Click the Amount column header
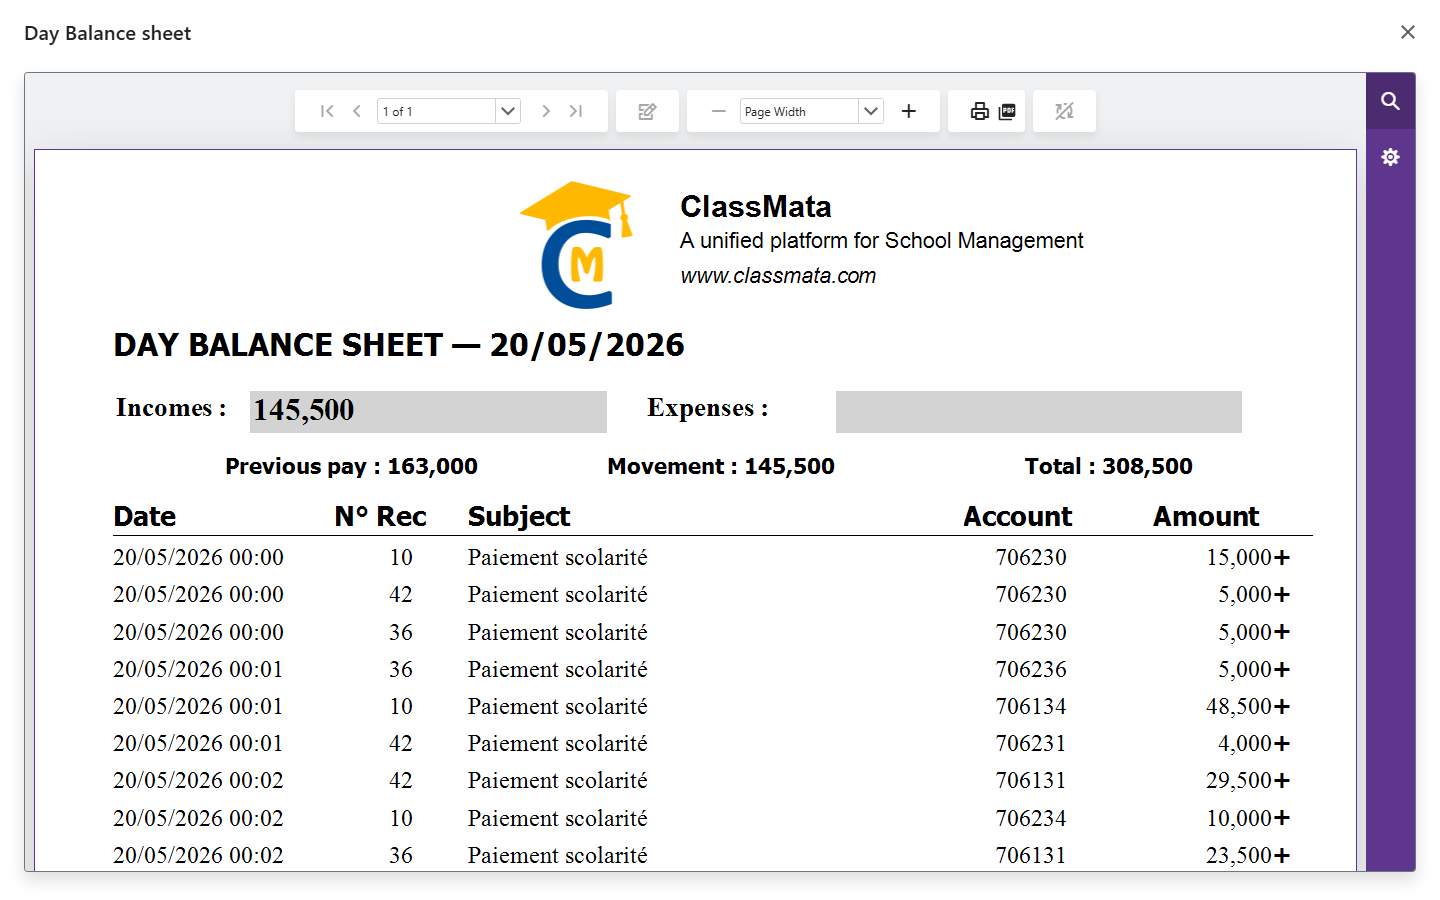The image size is (1440, 900). pyautogui.click(x=1206, y=516)
